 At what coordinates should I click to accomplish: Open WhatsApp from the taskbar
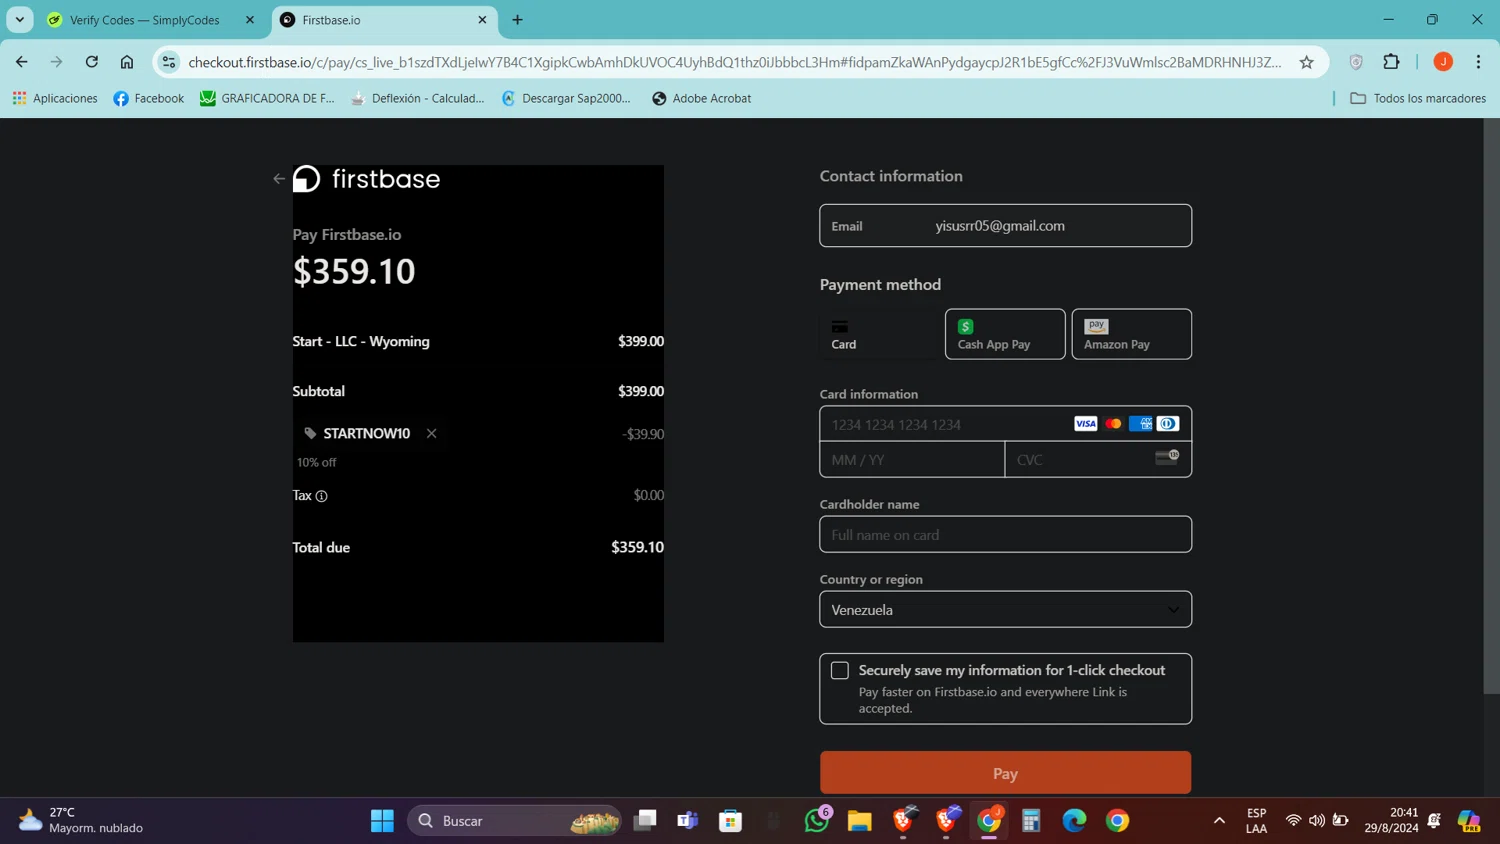[x=817, y=821]
